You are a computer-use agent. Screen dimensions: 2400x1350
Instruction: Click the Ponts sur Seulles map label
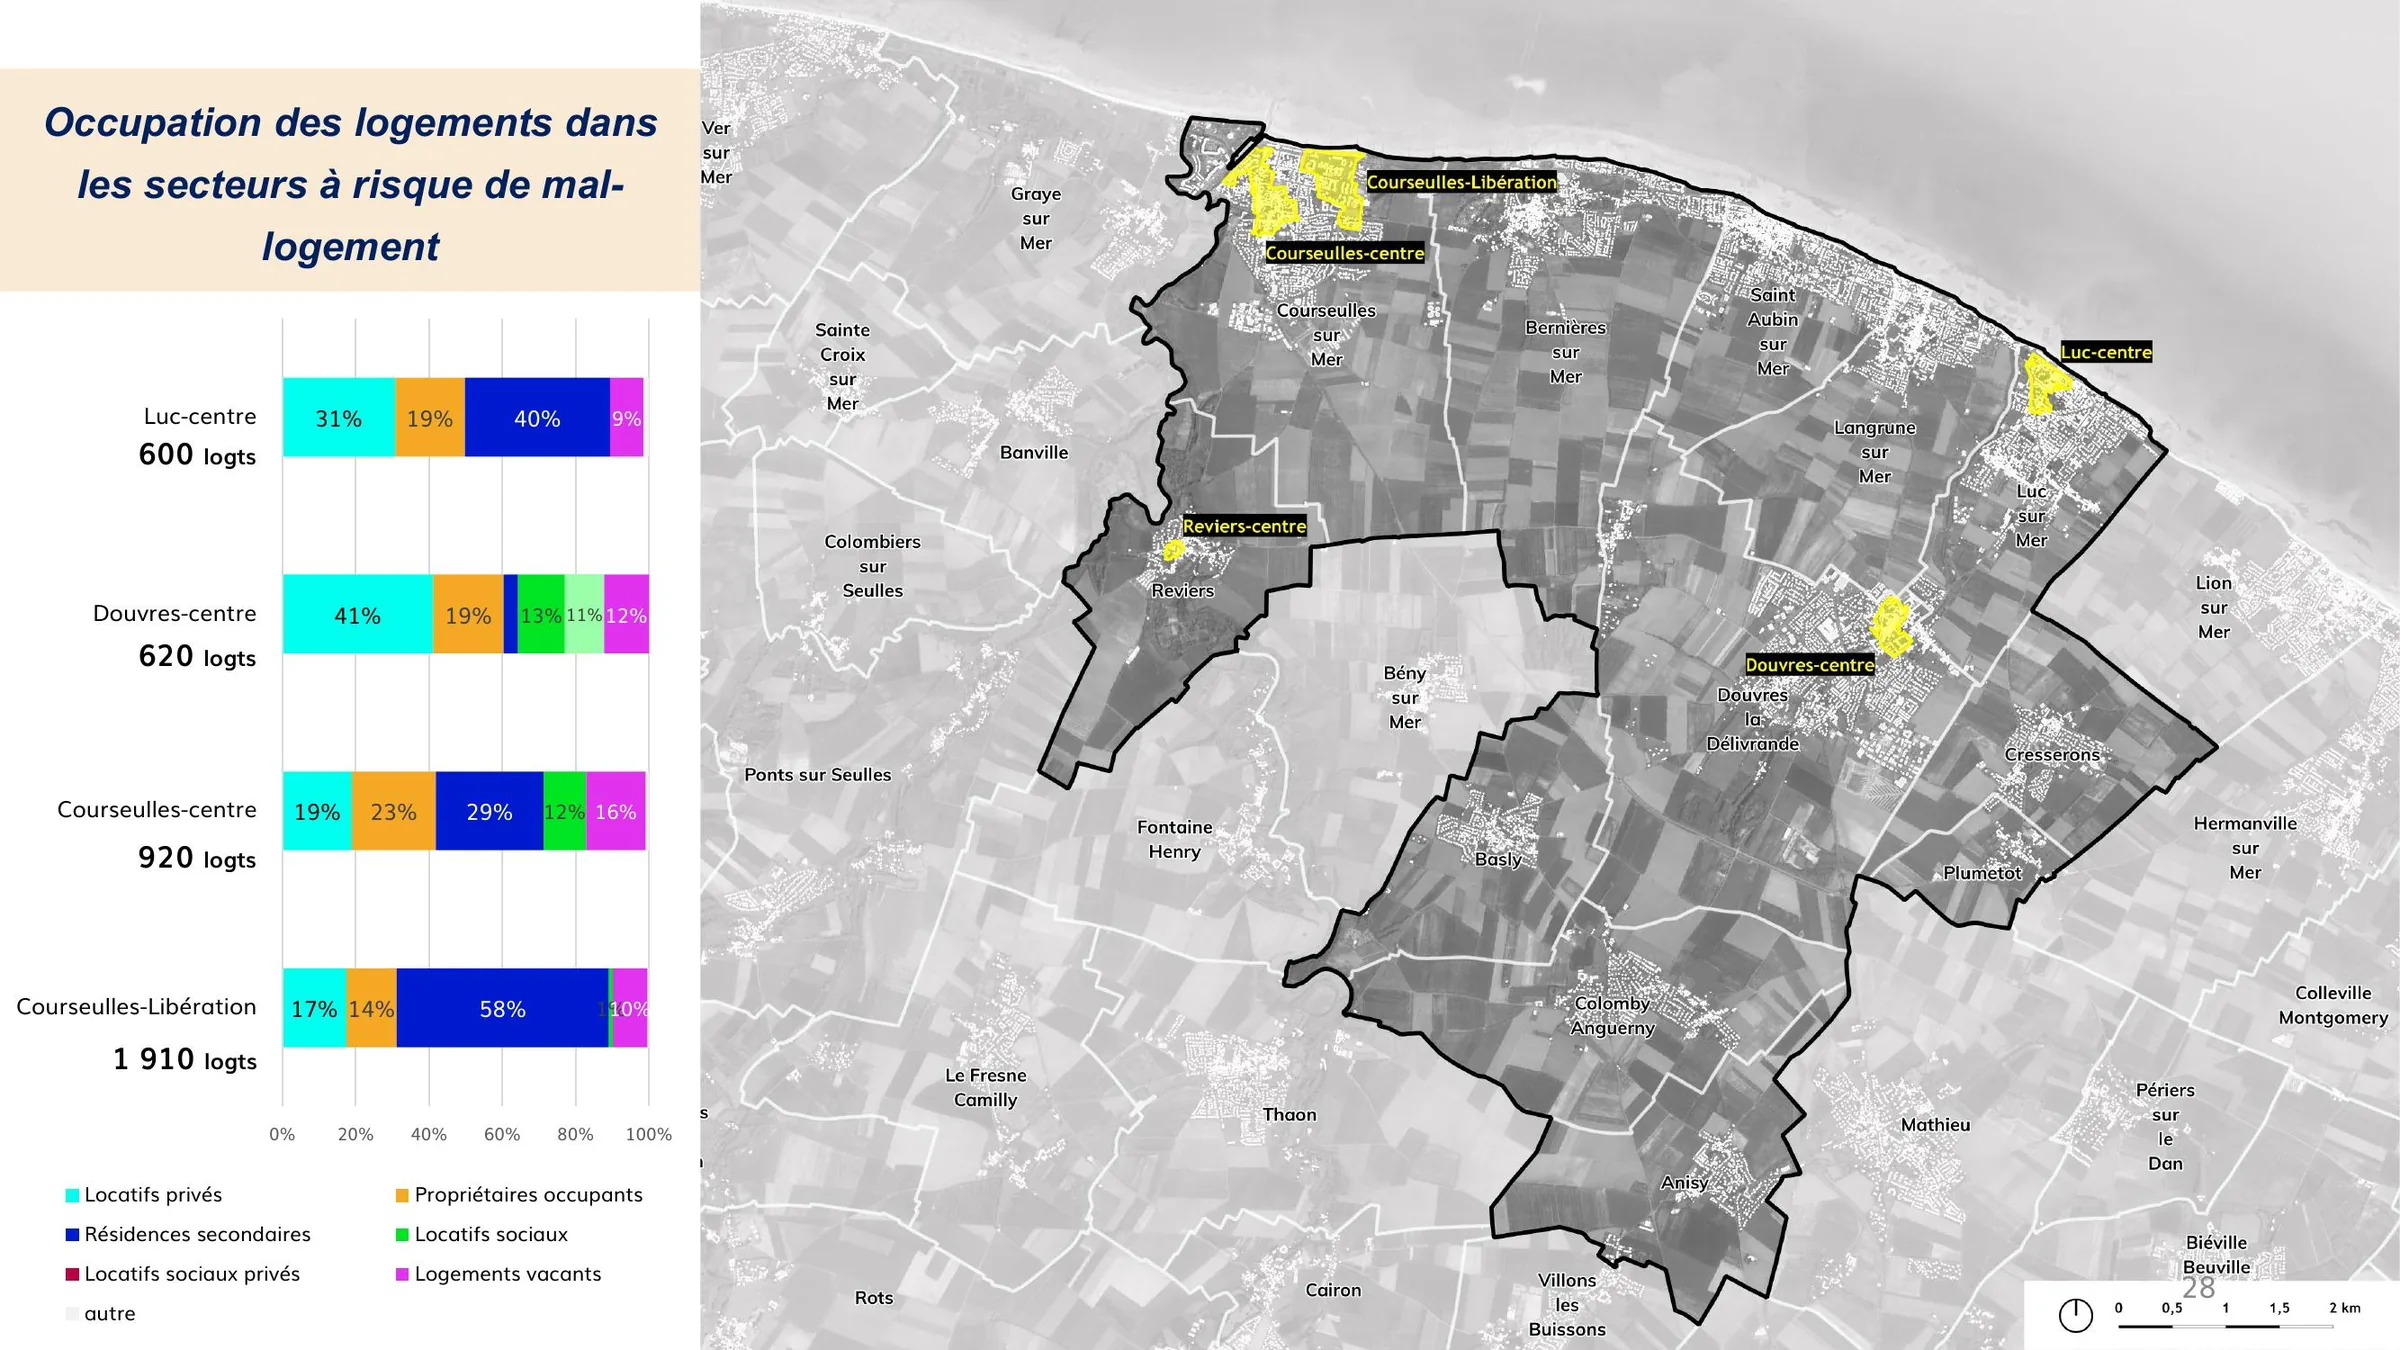point(818,774)
